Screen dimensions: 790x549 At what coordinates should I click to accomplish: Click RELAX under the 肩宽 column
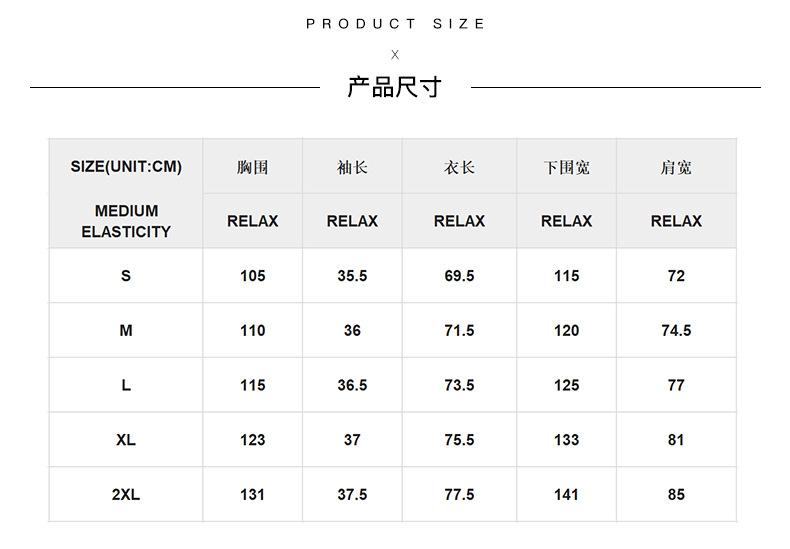676,221
